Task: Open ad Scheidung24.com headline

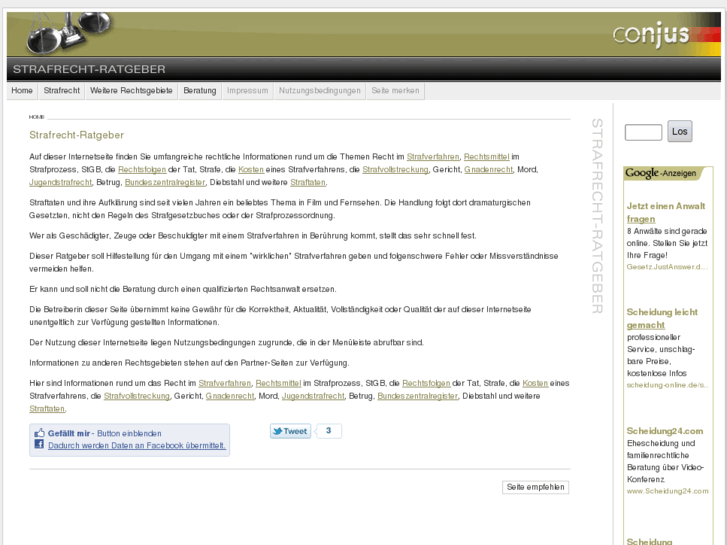Action: point(665,431)
